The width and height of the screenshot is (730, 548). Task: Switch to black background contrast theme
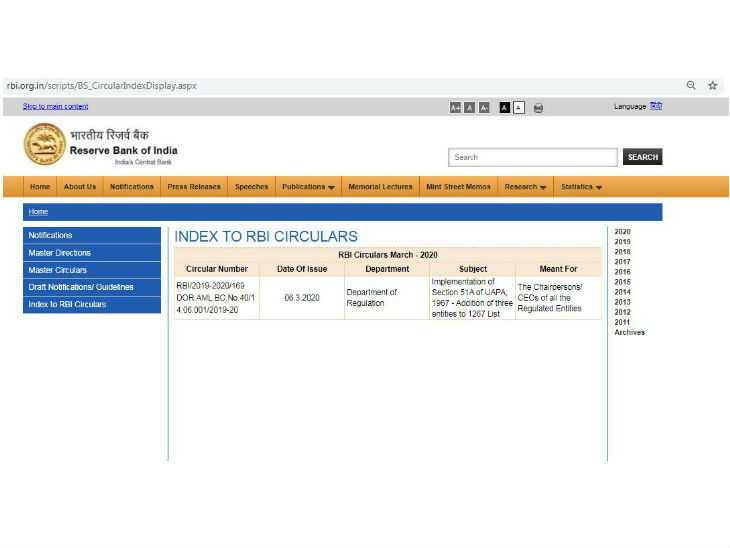coord(505,108)
